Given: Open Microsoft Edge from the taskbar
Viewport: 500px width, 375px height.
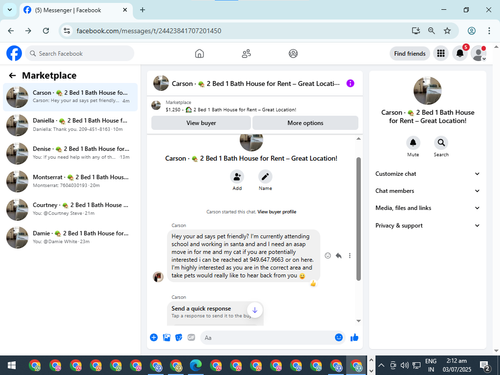Looking at the screenshot, I should click(x=196, y=366).
